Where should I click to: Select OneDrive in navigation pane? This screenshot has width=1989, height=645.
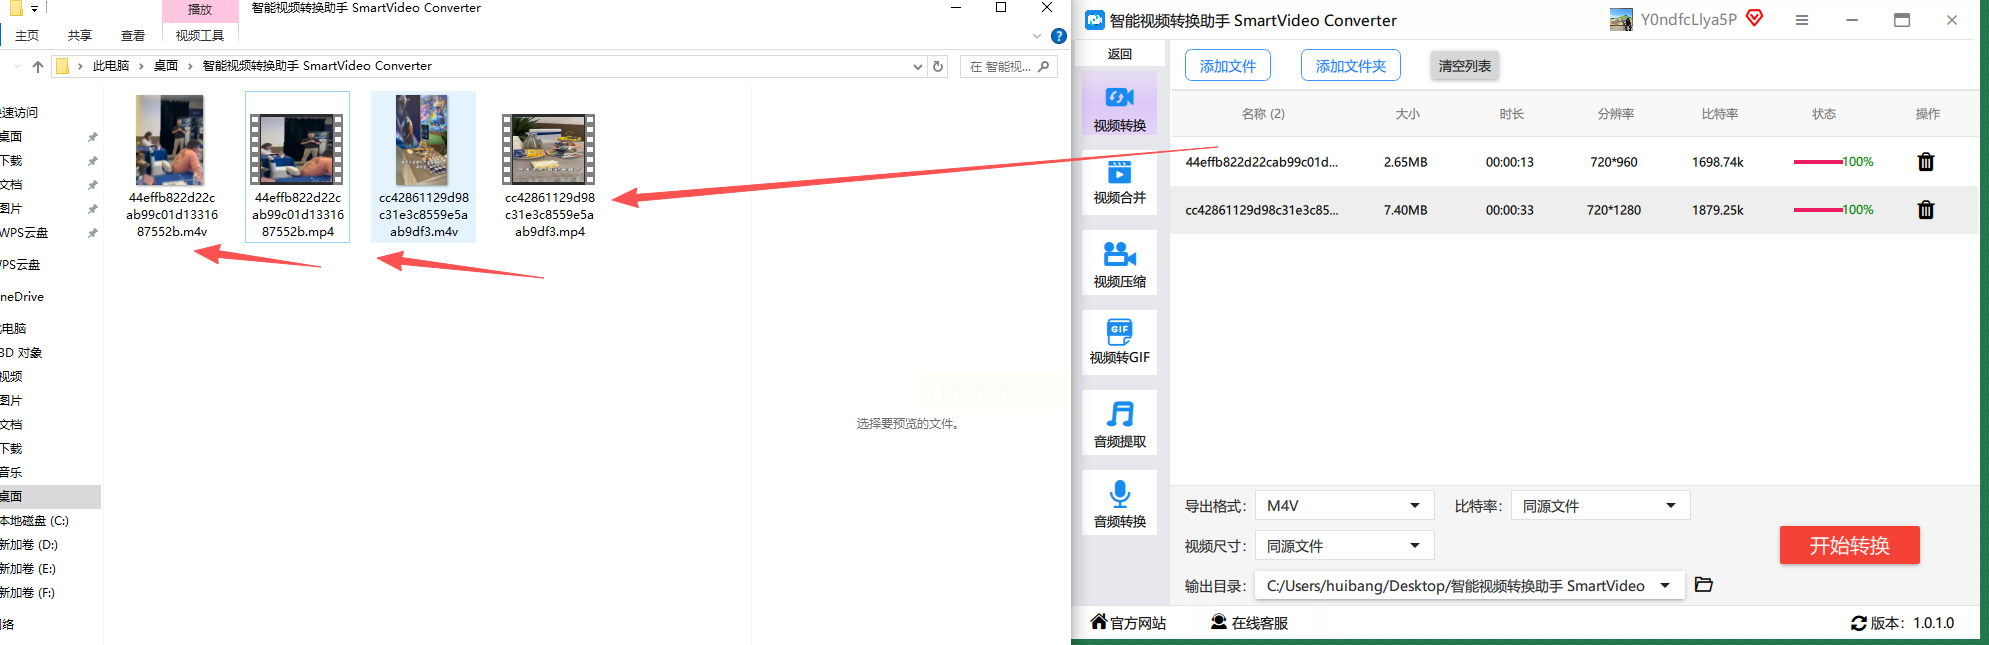coord(22,297)
